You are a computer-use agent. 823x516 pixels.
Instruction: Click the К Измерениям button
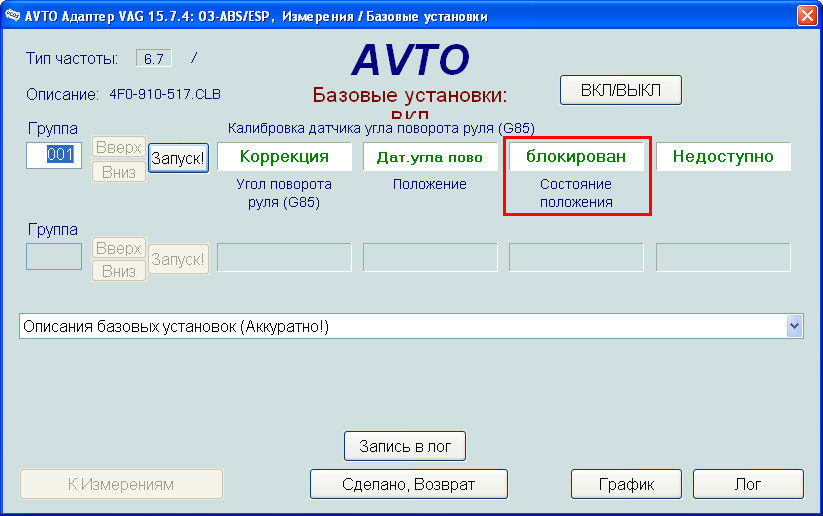[121, 484]
